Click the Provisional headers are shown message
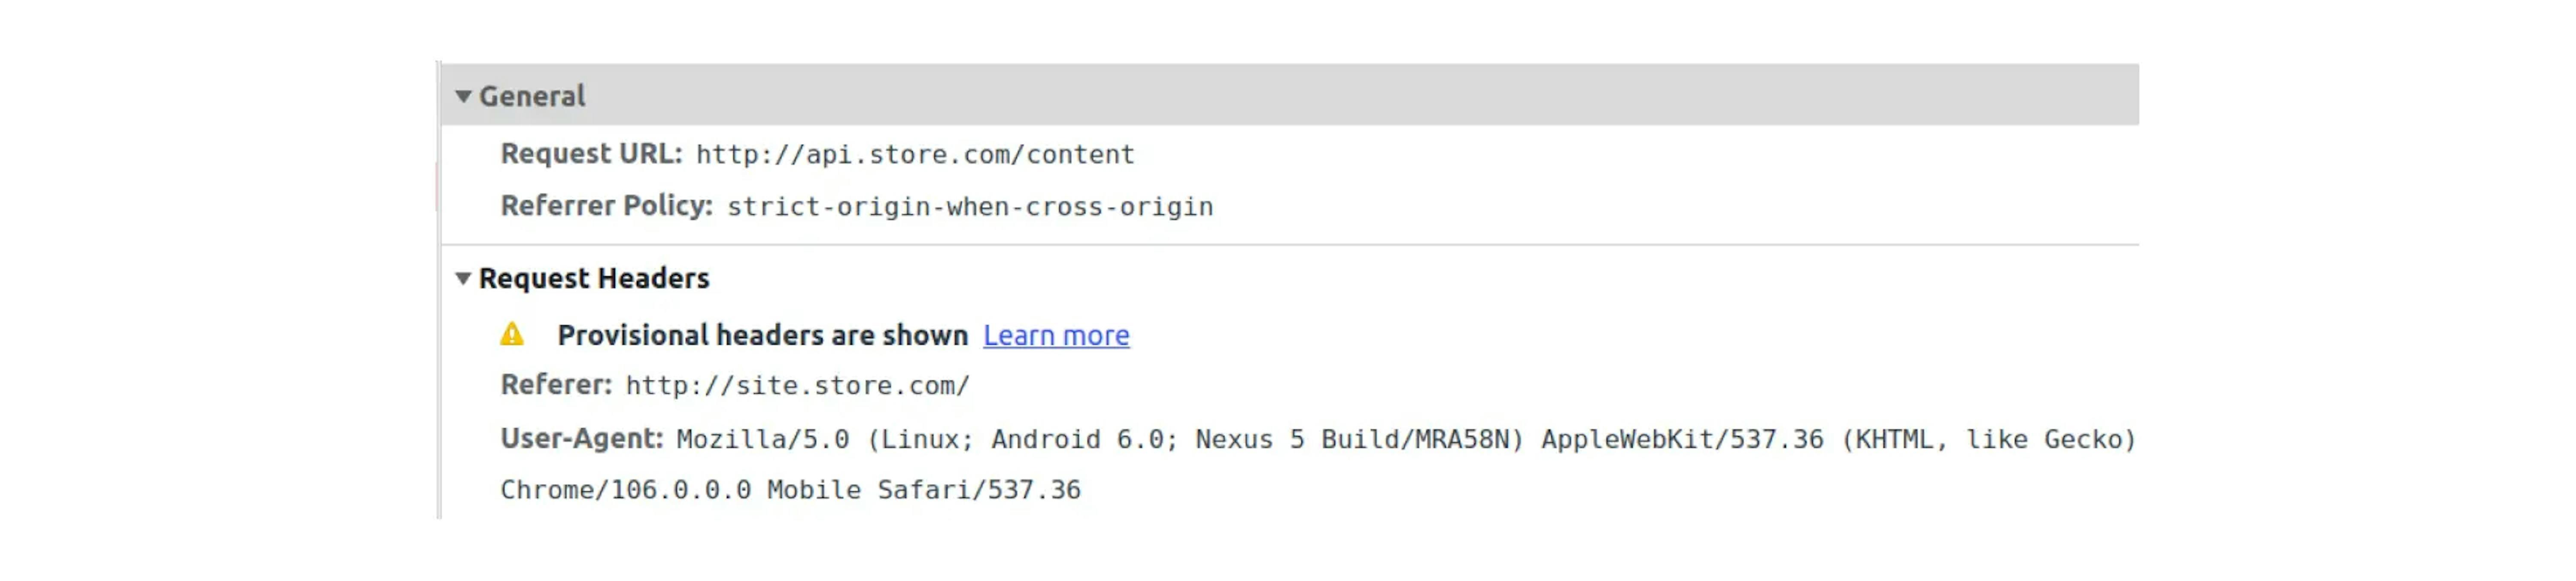 (x=763, y=335)
